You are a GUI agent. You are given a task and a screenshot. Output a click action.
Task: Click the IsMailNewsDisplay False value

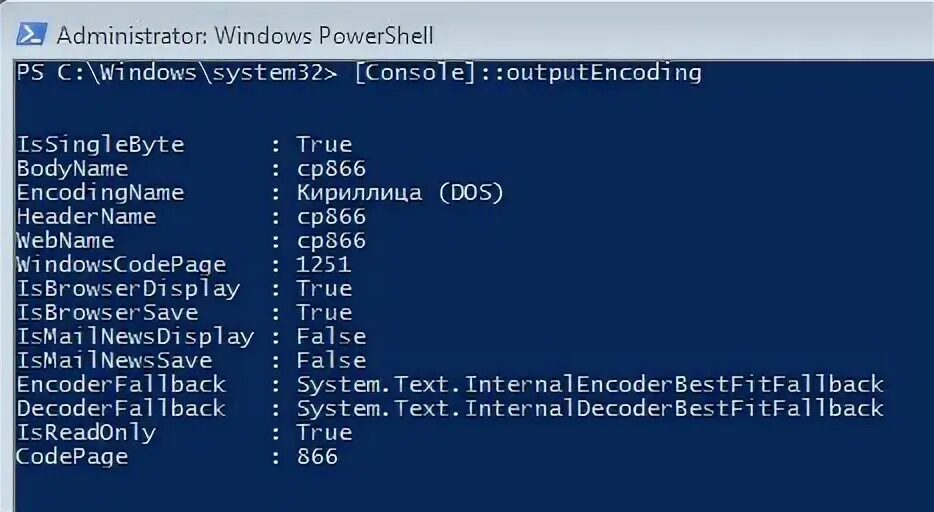click(x=331, y=336)
